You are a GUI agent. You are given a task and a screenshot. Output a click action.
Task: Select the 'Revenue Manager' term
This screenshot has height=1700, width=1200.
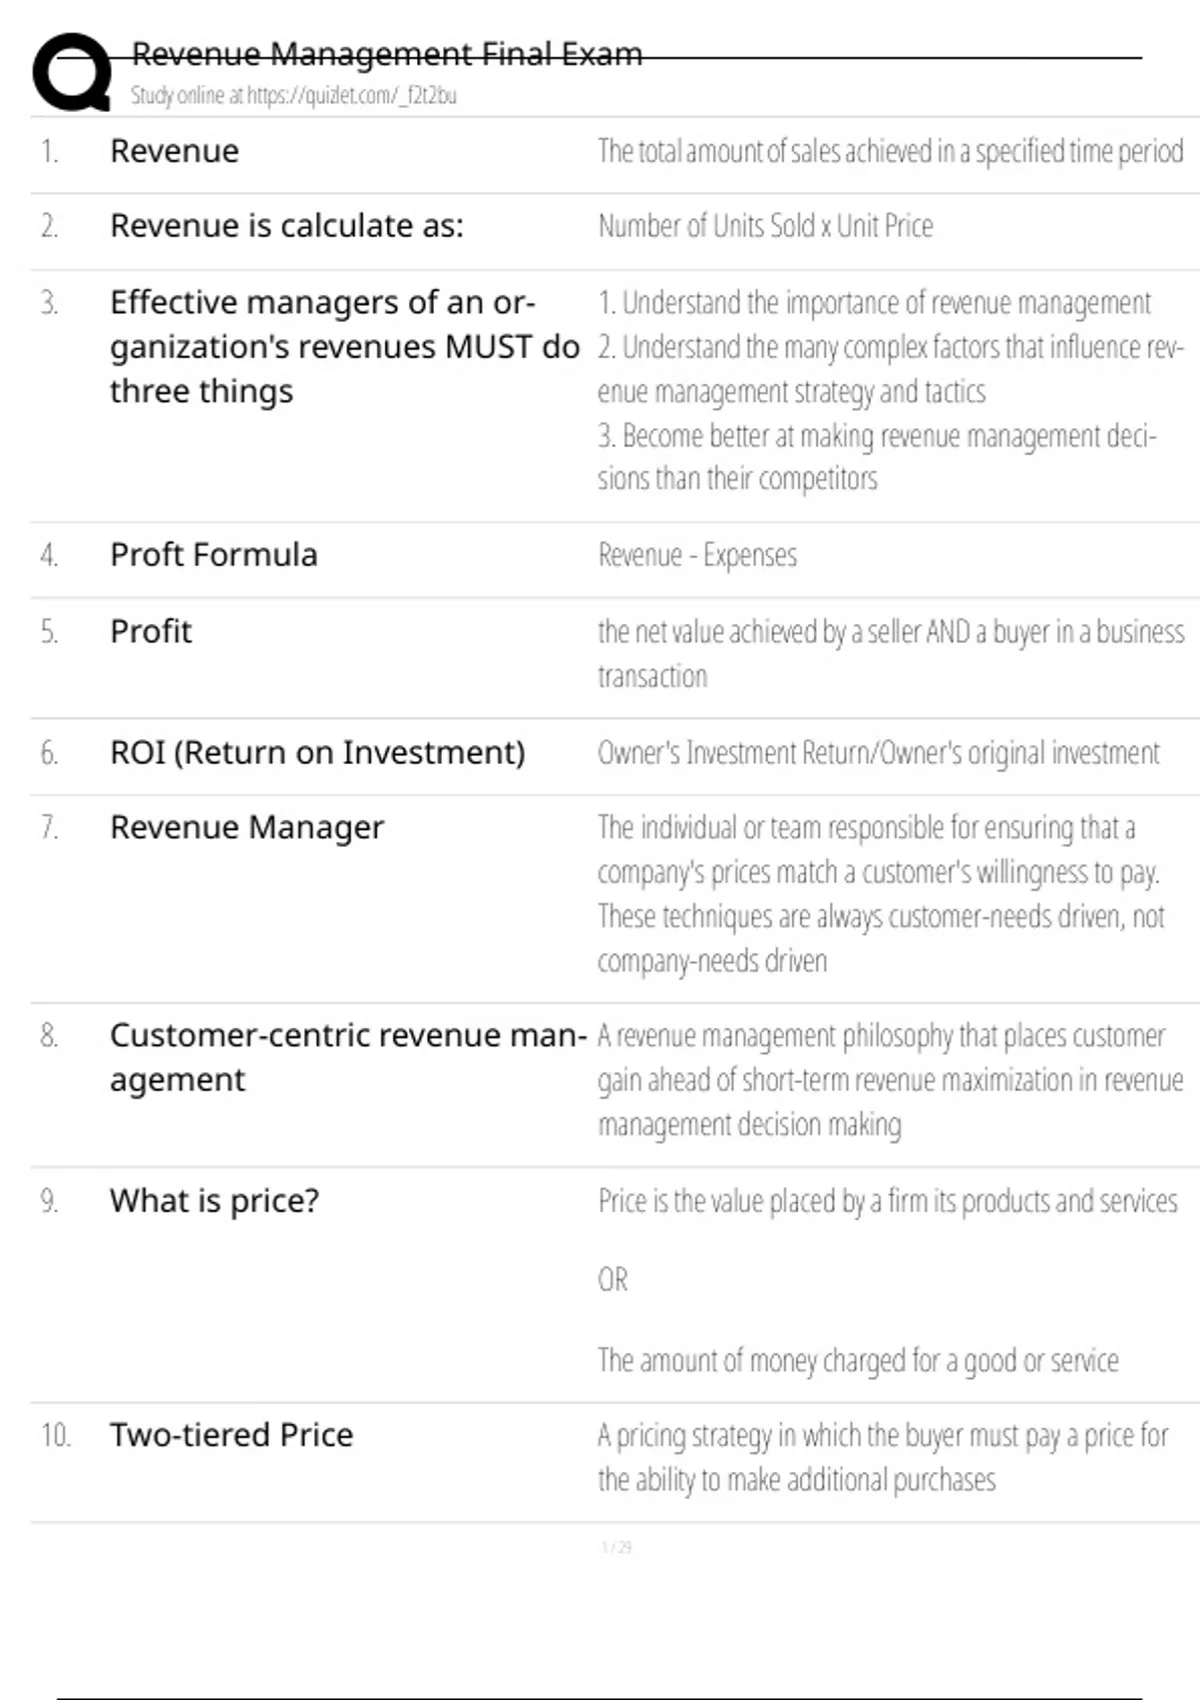[247, 828]
